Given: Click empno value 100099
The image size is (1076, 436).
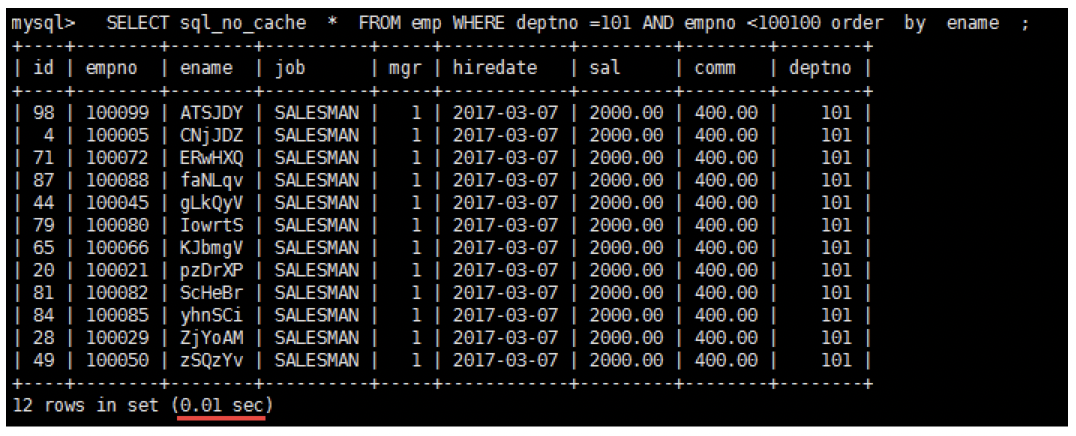Looking at the screenshot, I should (117, 113).
